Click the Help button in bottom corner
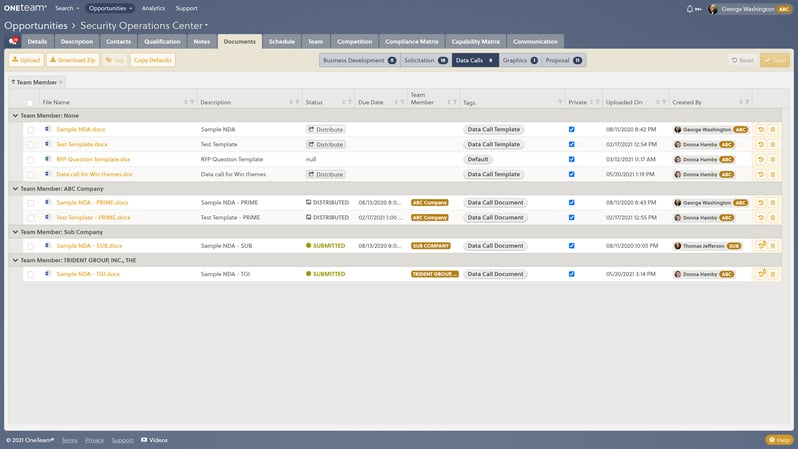798x449 pixels. click(x=779, y=440)
